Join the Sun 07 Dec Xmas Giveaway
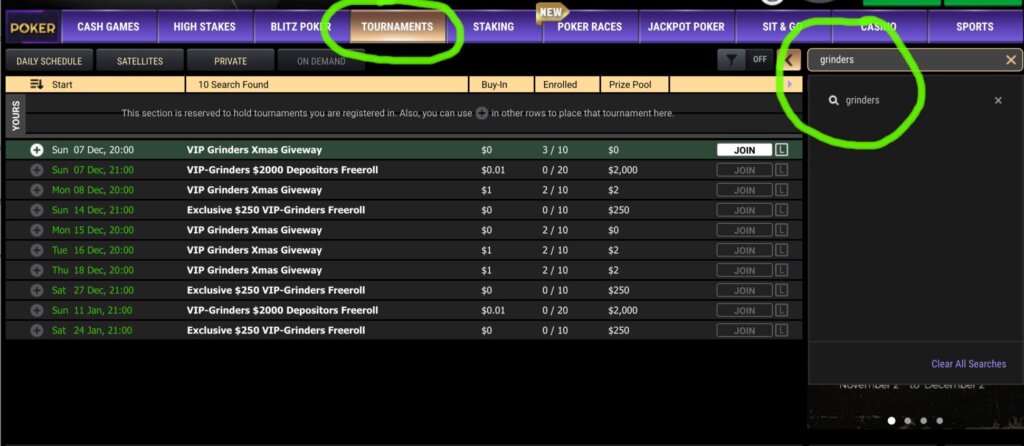Screen dimensions: 1024x446 tap(744, 150)
